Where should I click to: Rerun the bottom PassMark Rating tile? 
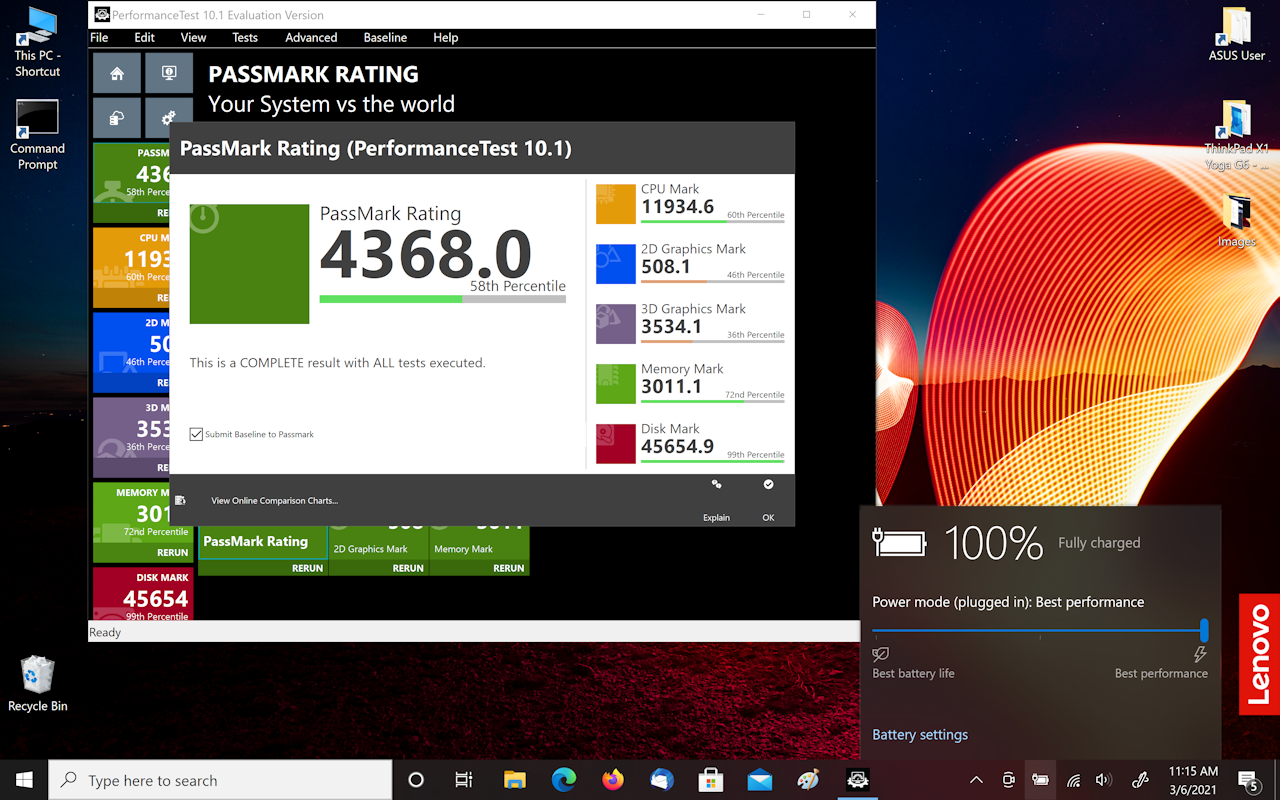[x=307, y=568]
